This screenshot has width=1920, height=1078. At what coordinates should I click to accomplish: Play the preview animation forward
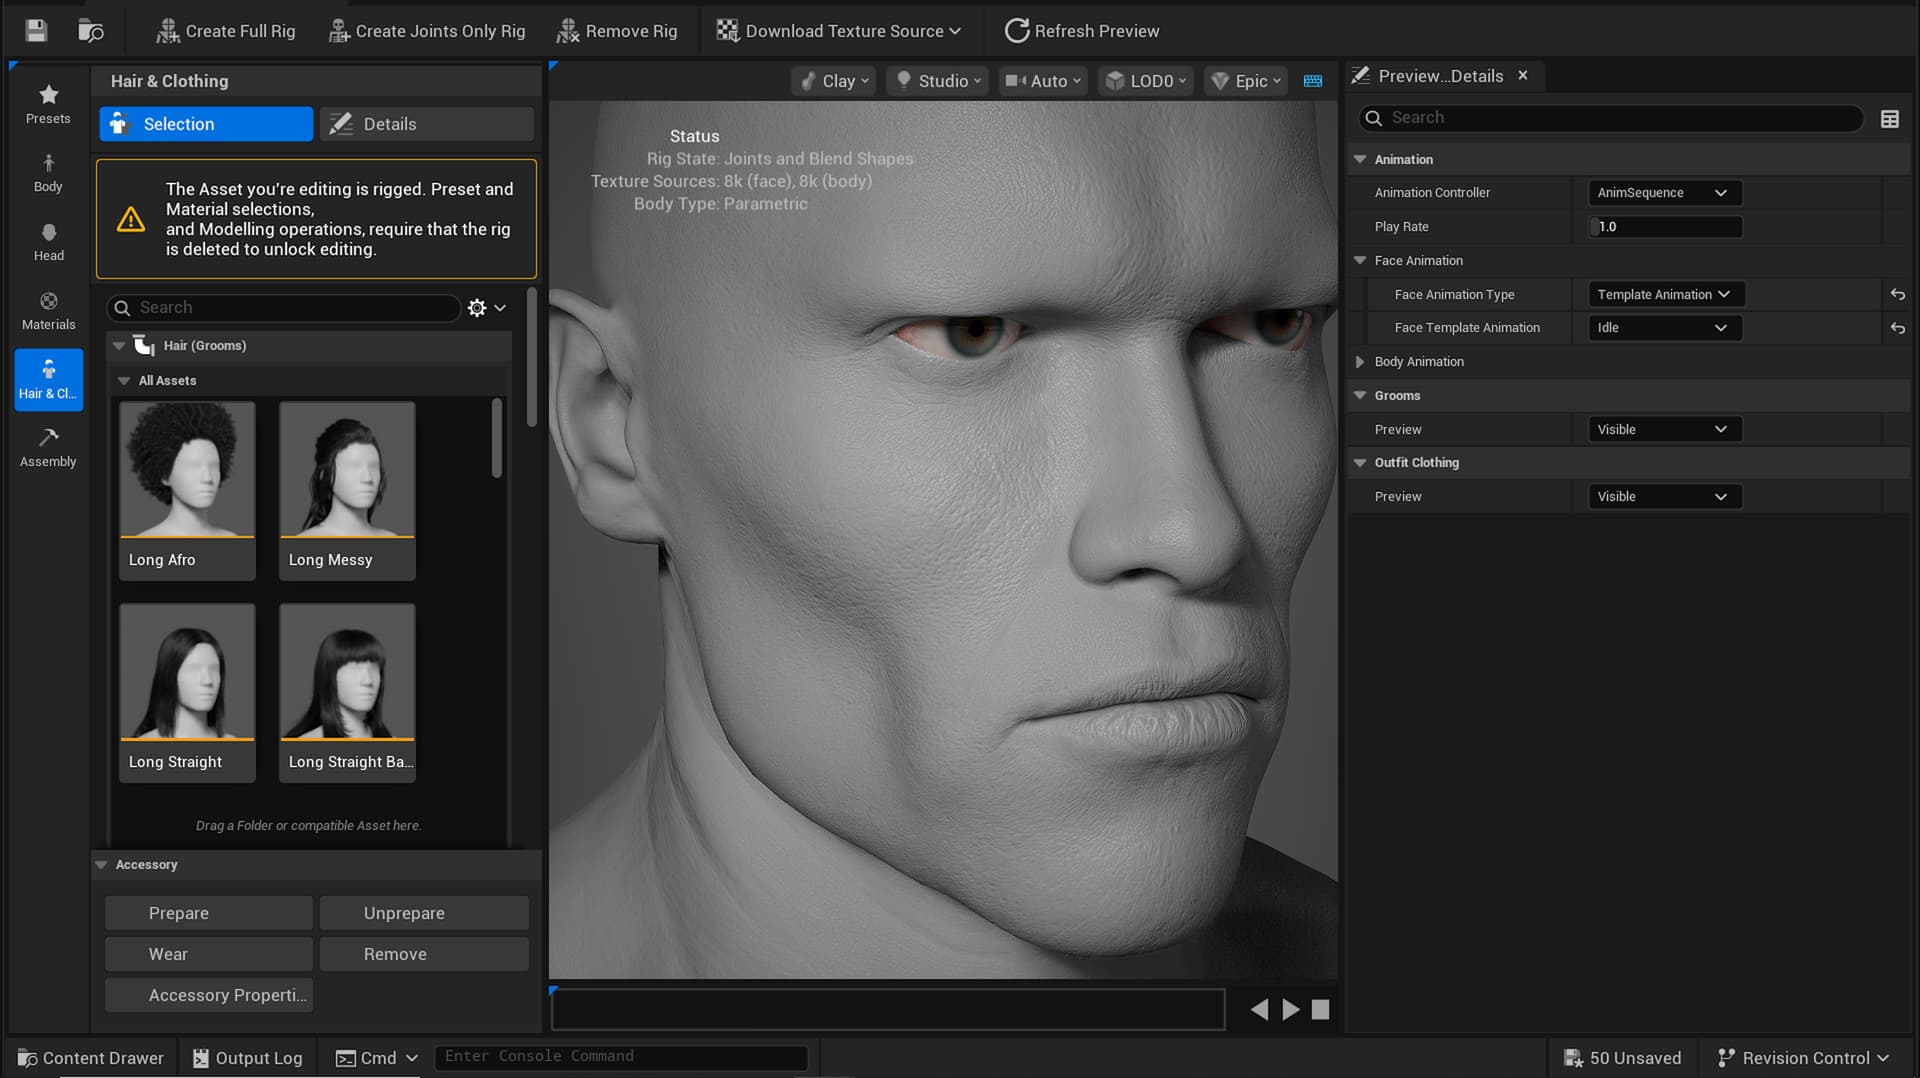[x=1291, y=1010]
